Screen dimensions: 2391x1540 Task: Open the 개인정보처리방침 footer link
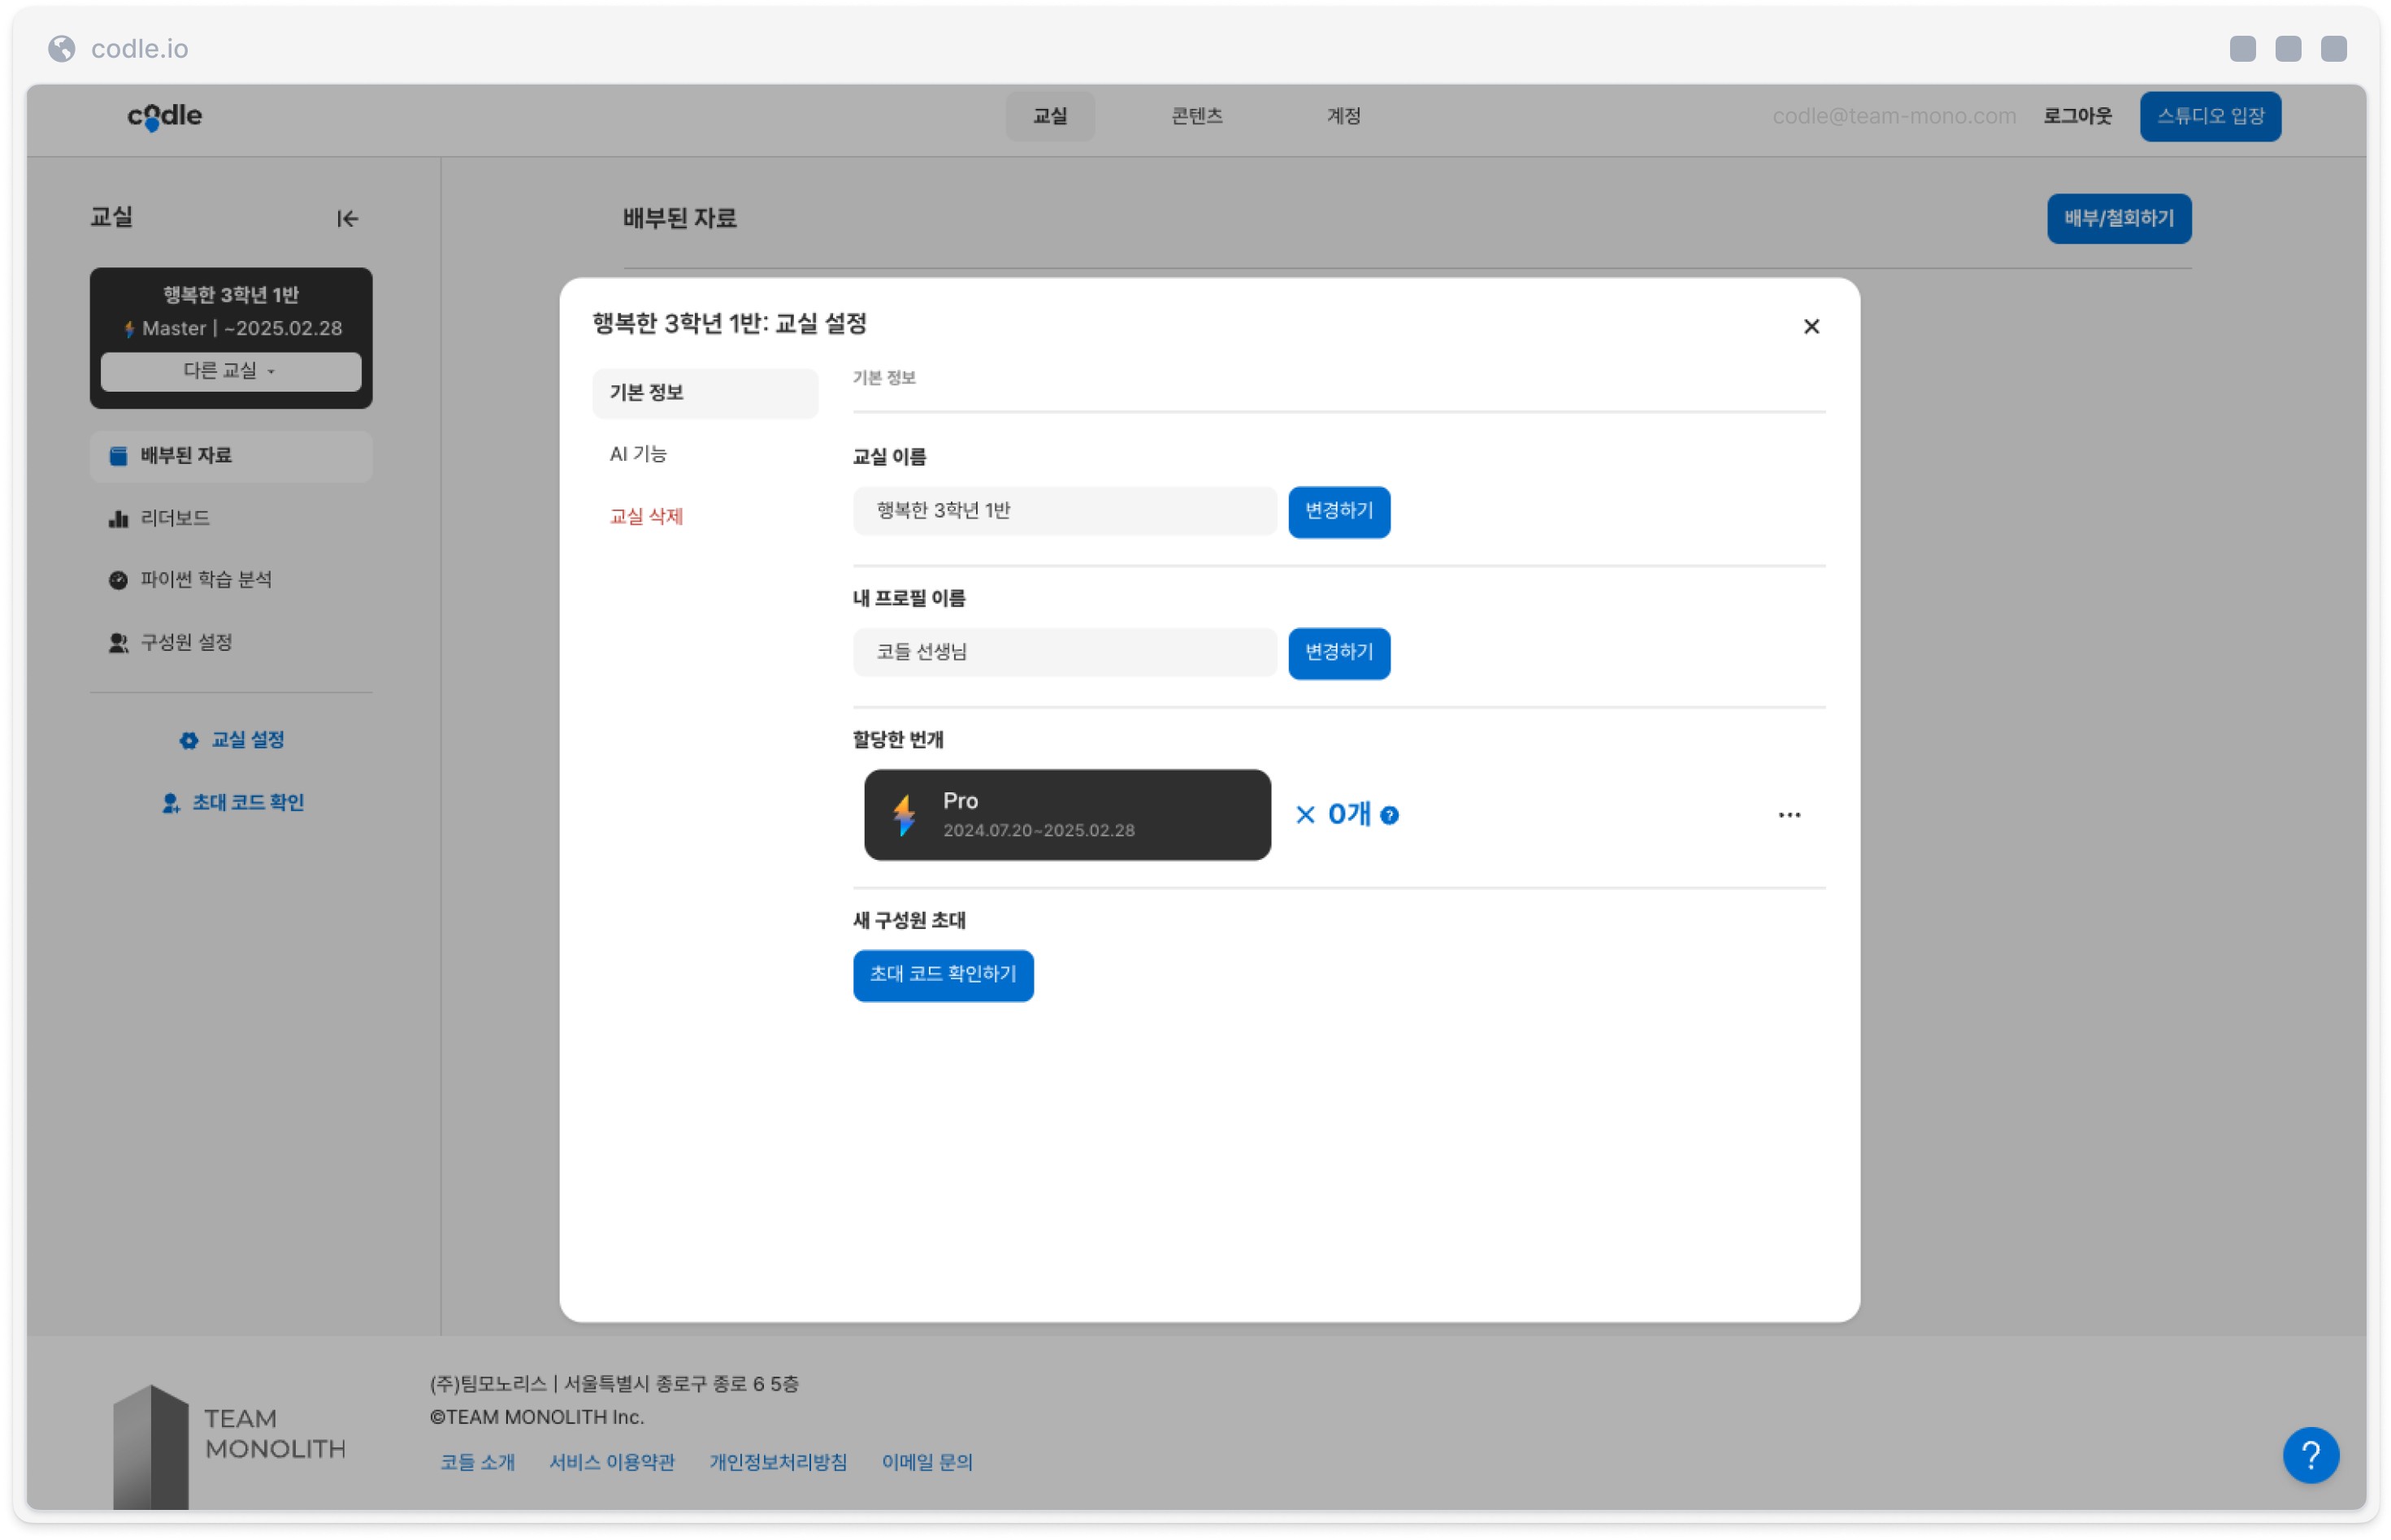(777, 1461)
